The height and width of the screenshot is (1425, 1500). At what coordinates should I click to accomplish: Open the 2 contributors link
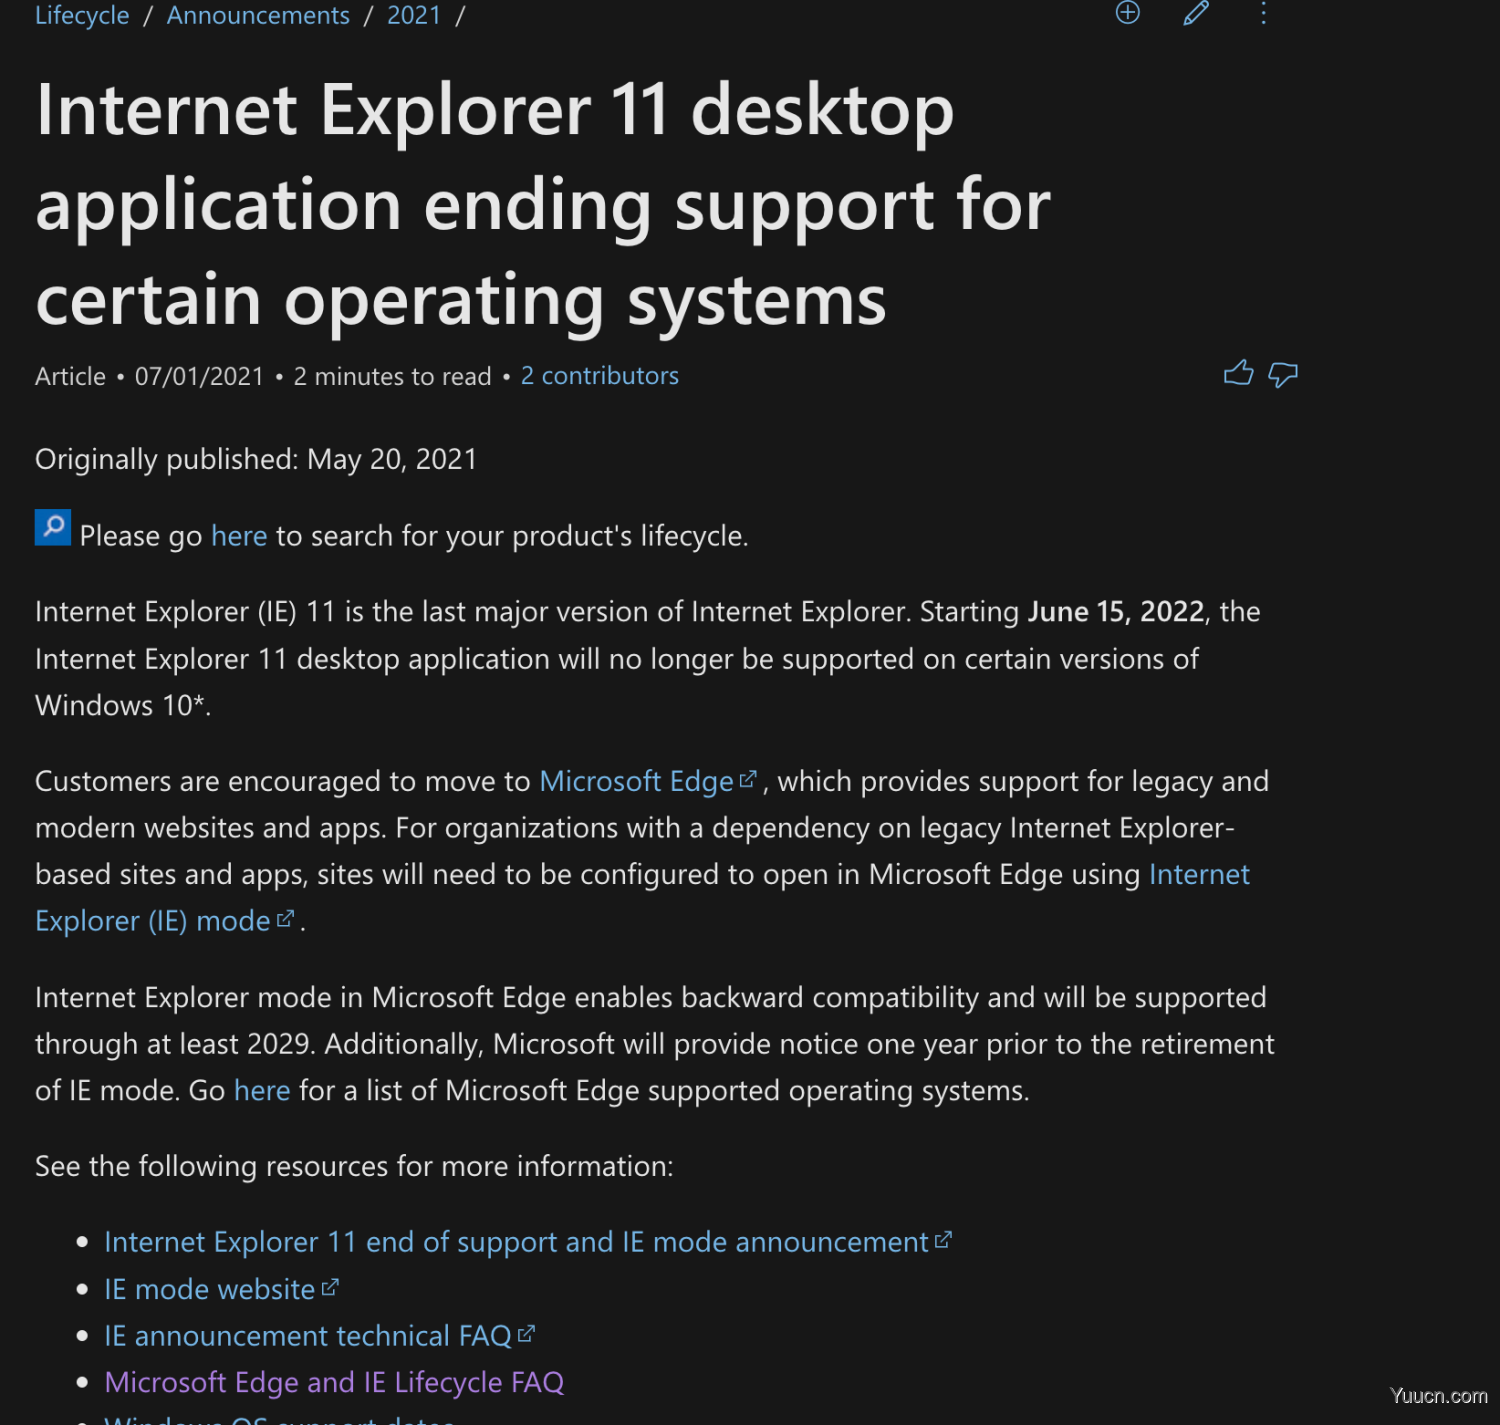pyautogui.click(x=599, y=376)
